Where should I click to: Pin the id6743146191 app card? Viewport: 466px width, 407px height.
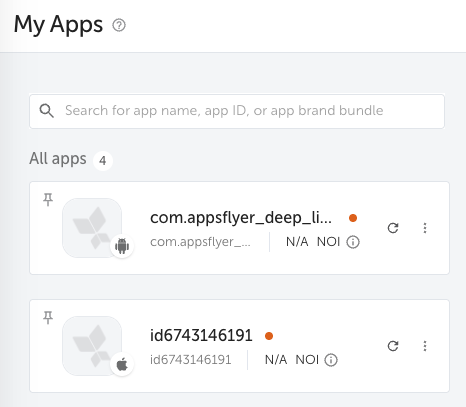(x=48, y=317)
